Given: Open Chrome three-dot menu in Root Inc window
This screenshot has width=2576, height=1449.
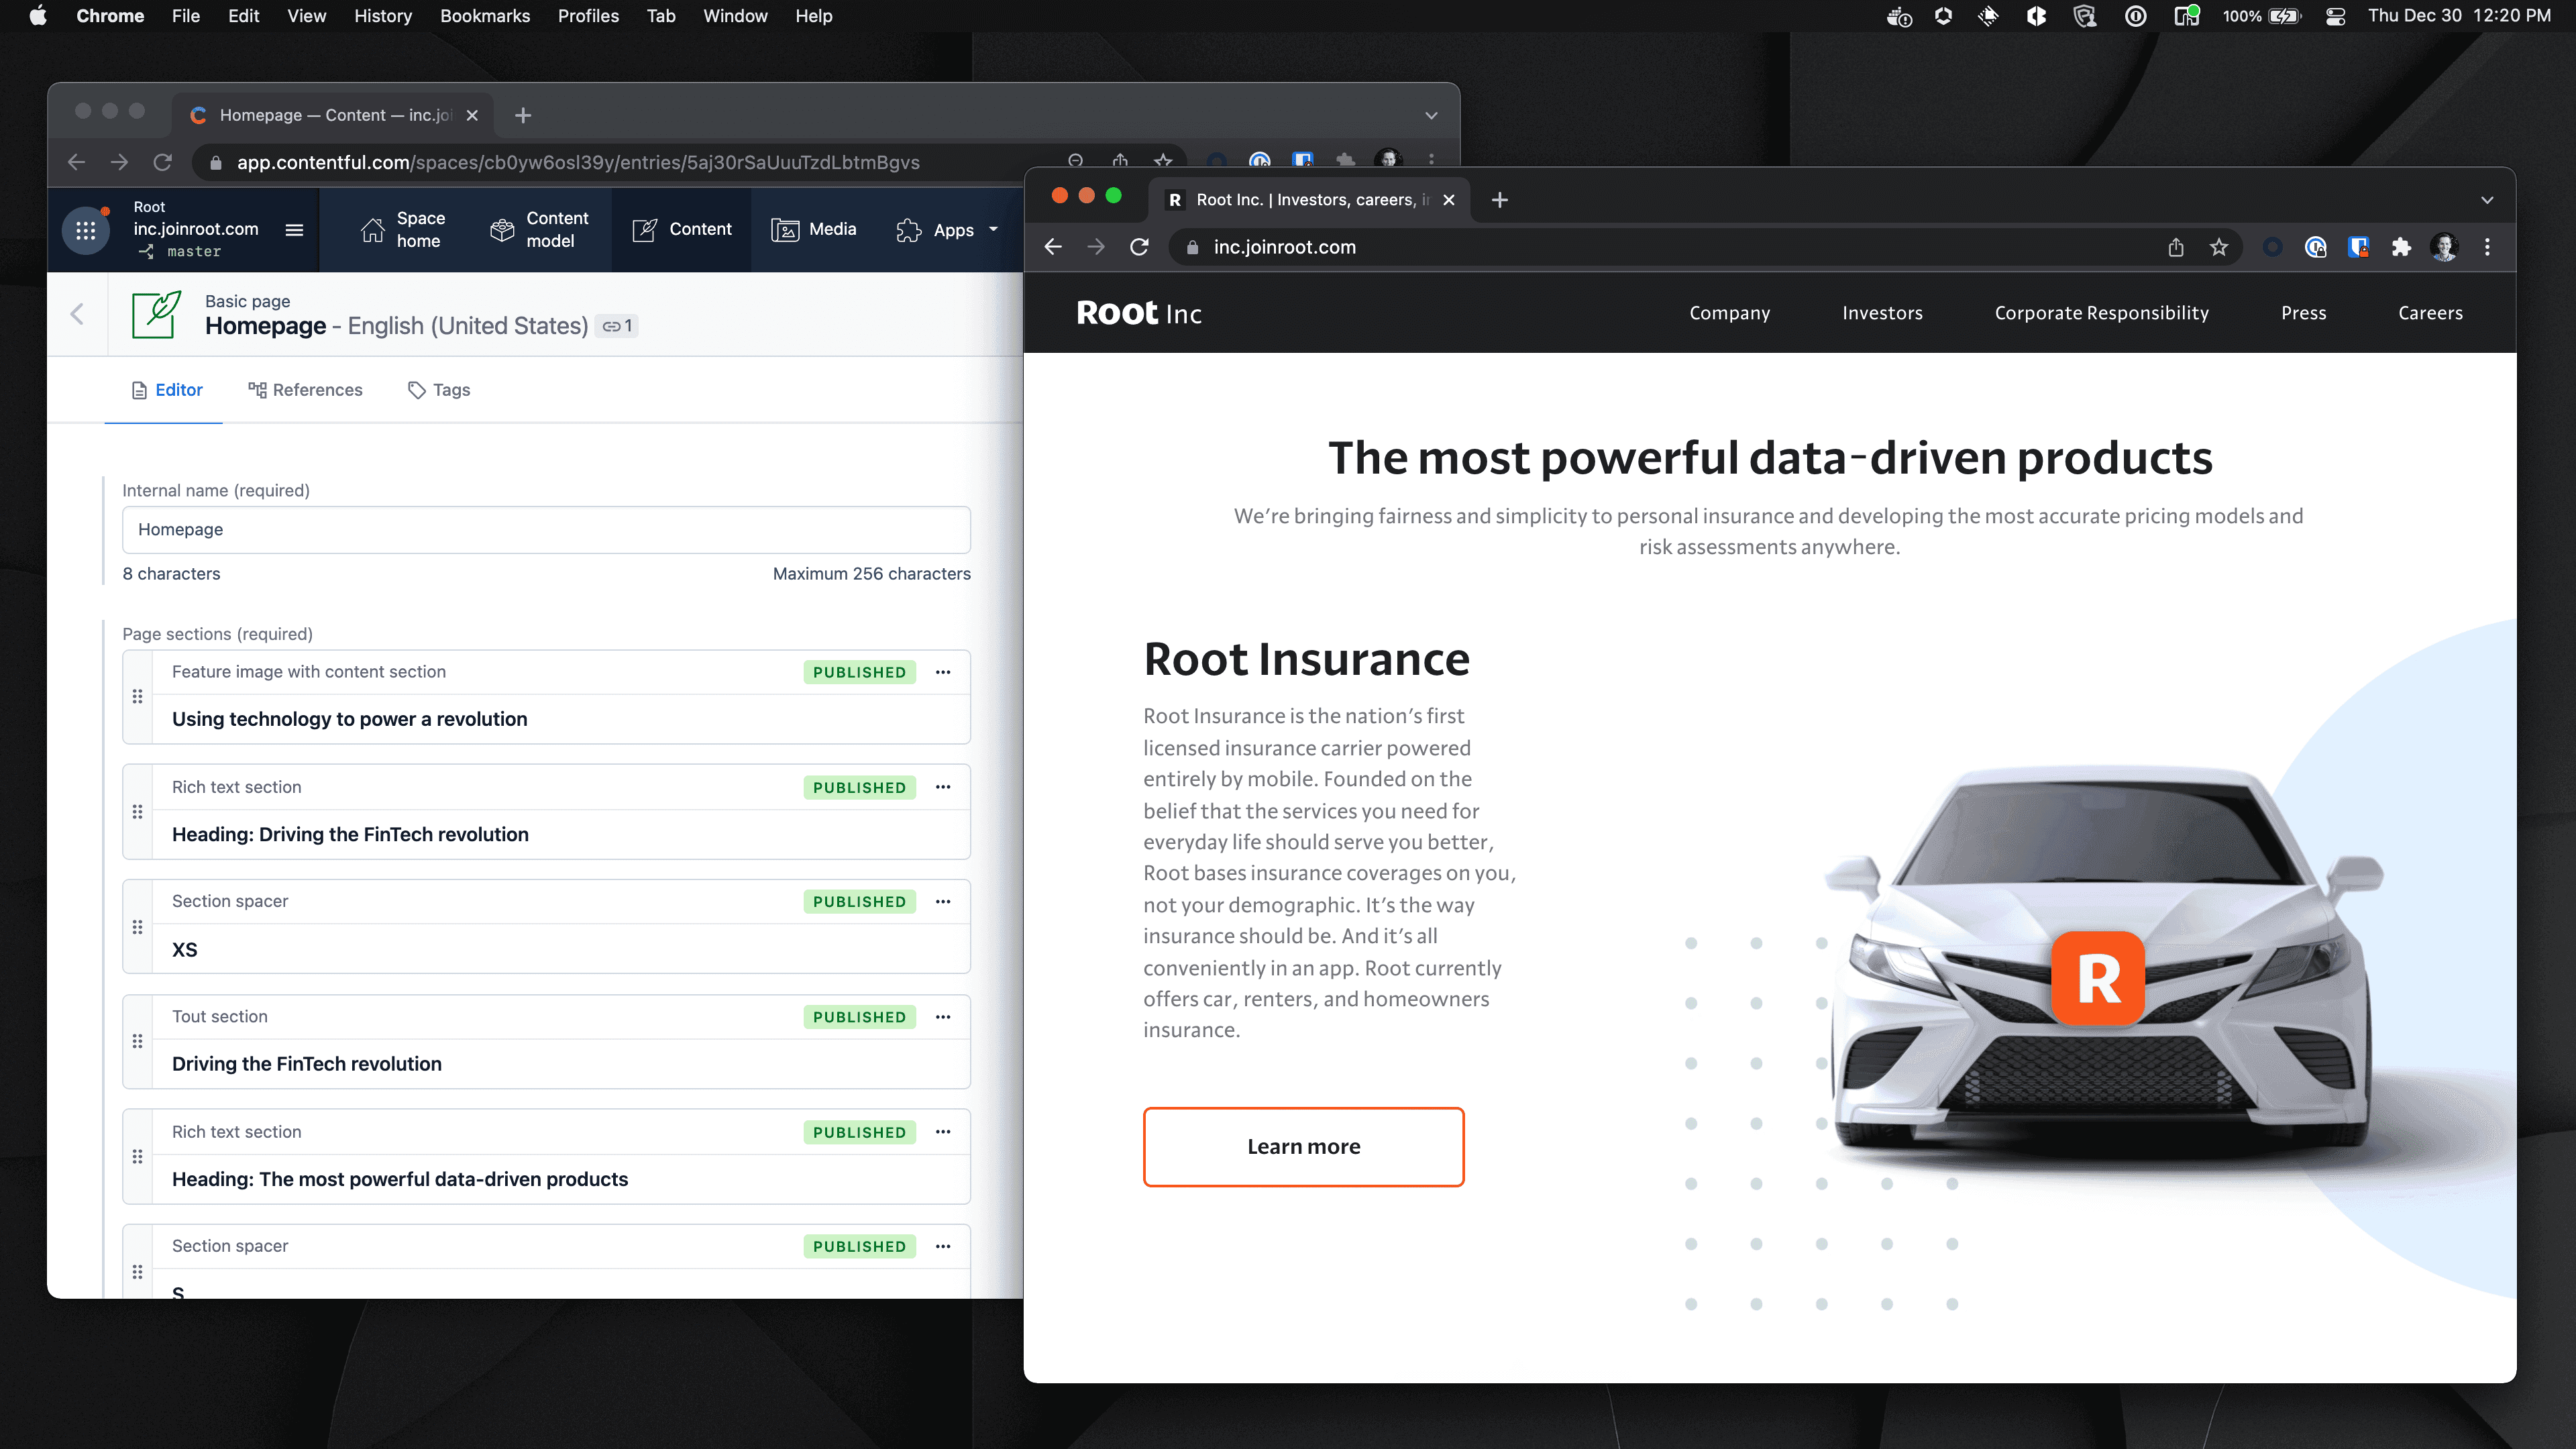Looking at the screenshot, I should [2487, 247].
